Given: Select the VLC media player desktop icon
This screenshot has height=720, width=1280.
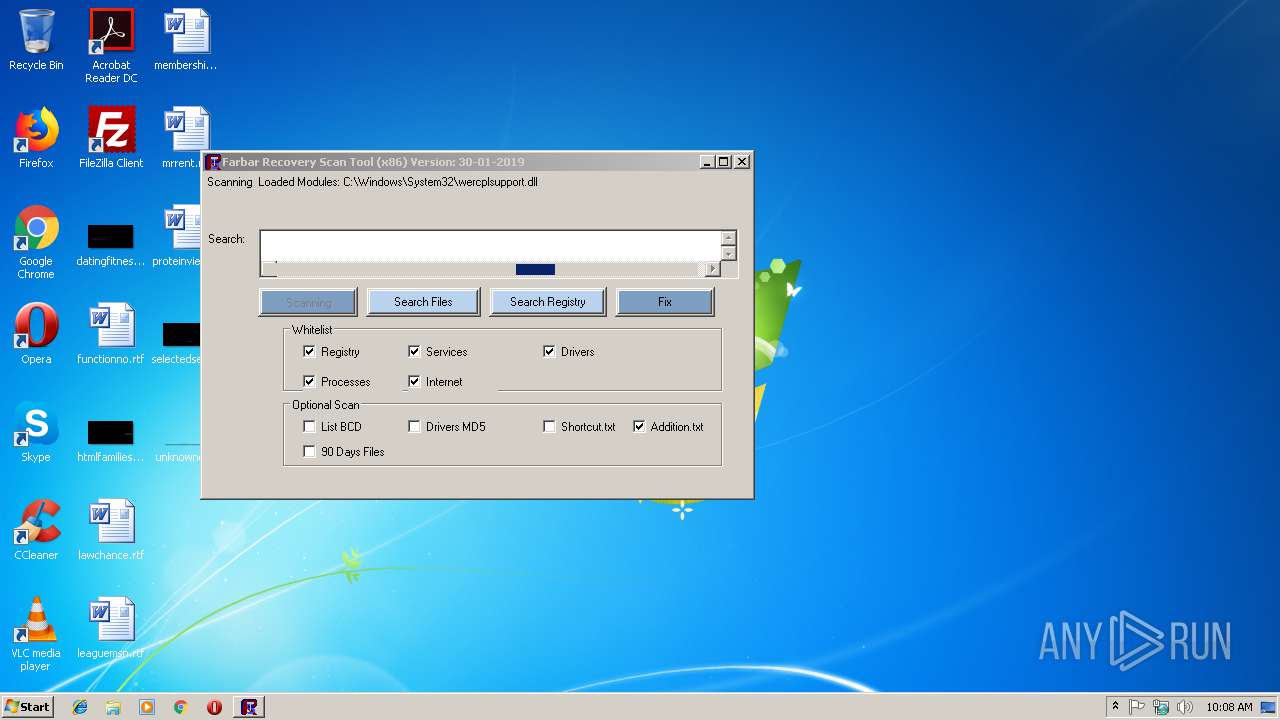Looking at the screenshot, I should 36,634.
